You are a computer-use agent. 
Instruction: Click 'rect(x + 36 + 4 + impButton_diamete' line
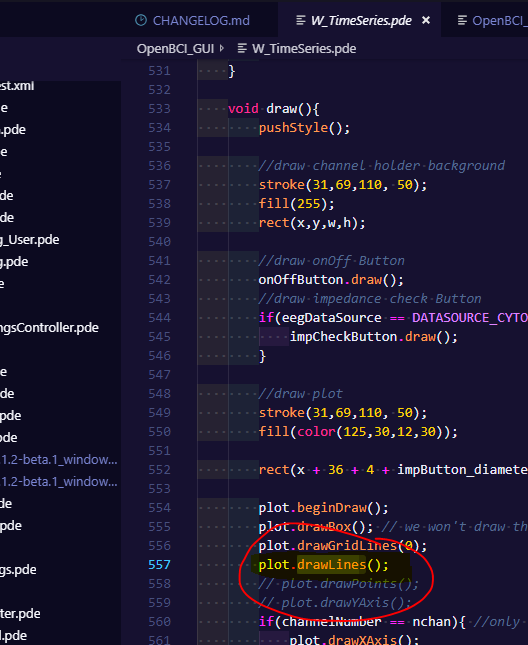point(393,470)
